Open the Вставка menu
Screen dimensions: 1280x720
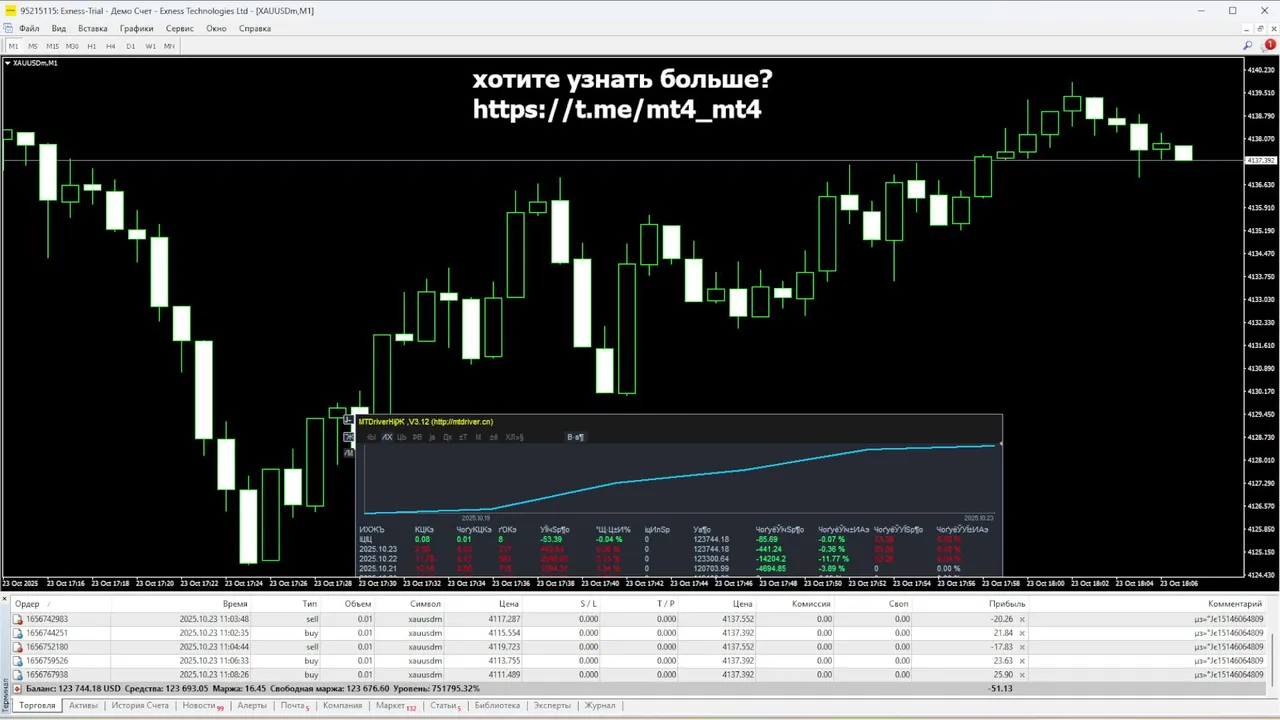(x=93, y=28)
